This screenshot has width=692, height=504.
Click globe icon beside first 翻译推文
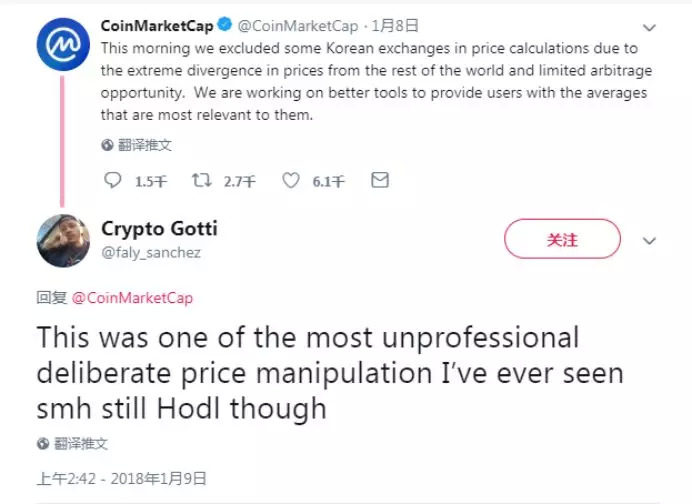pos(107,145)
